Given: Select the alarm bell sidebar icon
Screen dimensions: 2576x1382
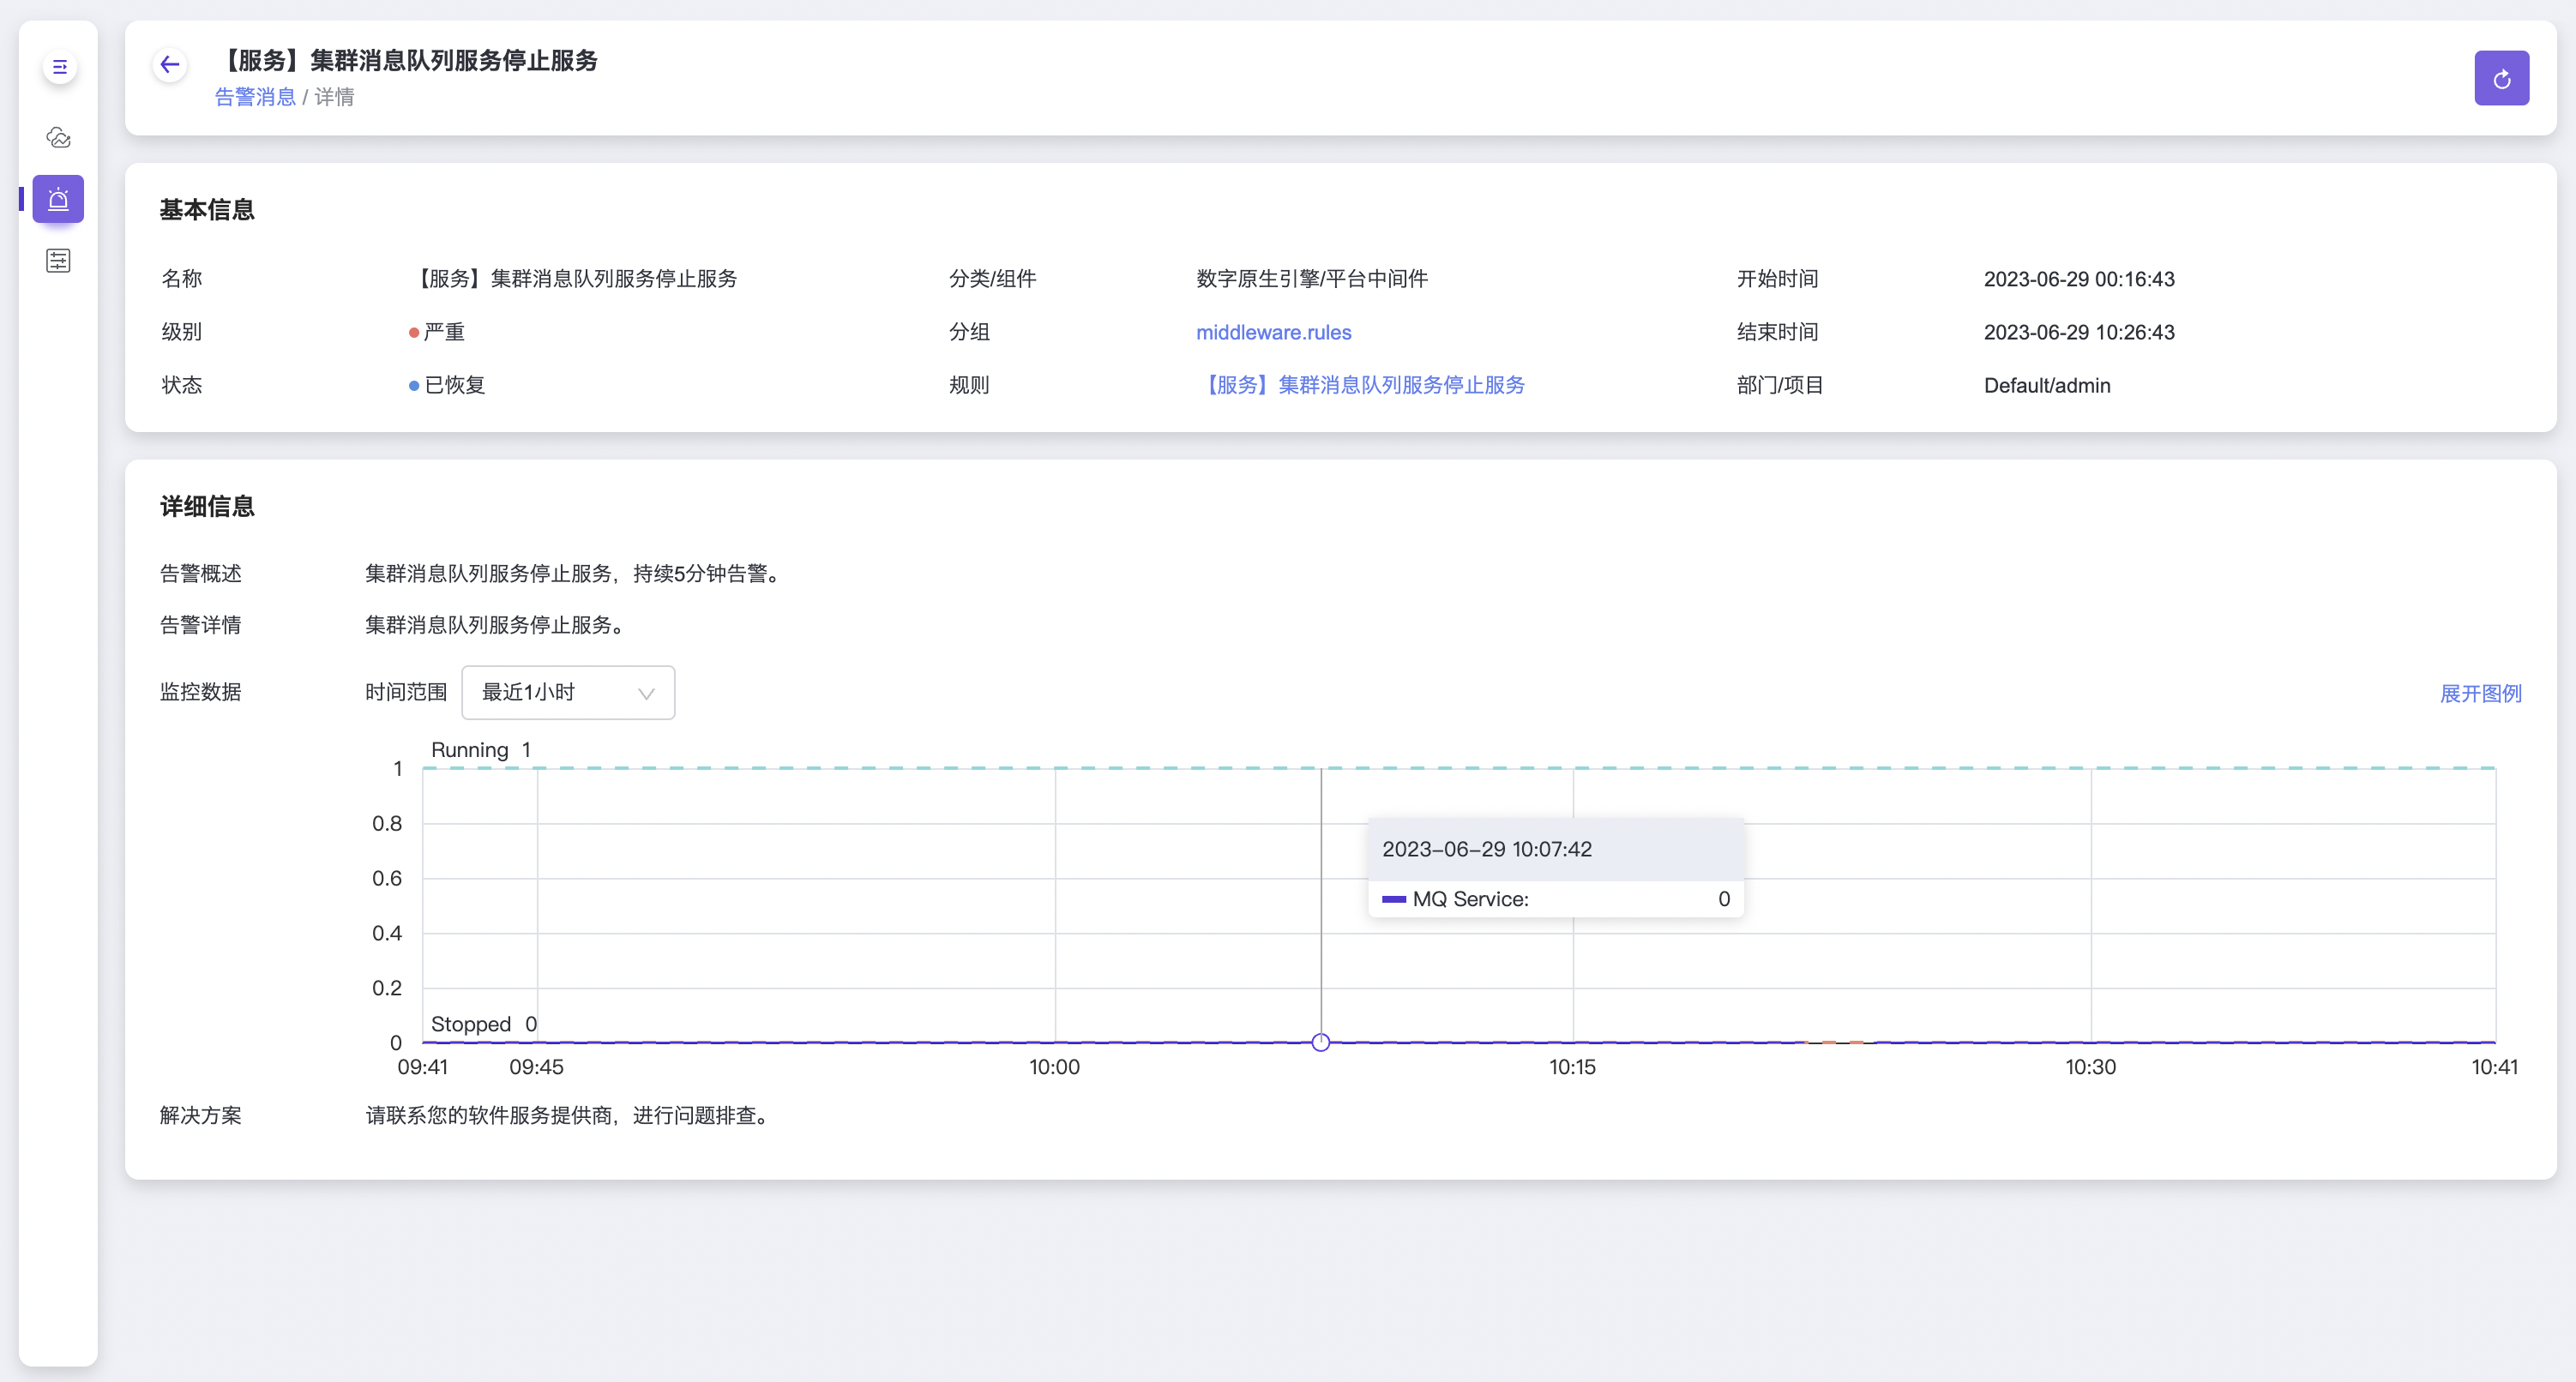Looking at the screenshot, I should point(58,199).
